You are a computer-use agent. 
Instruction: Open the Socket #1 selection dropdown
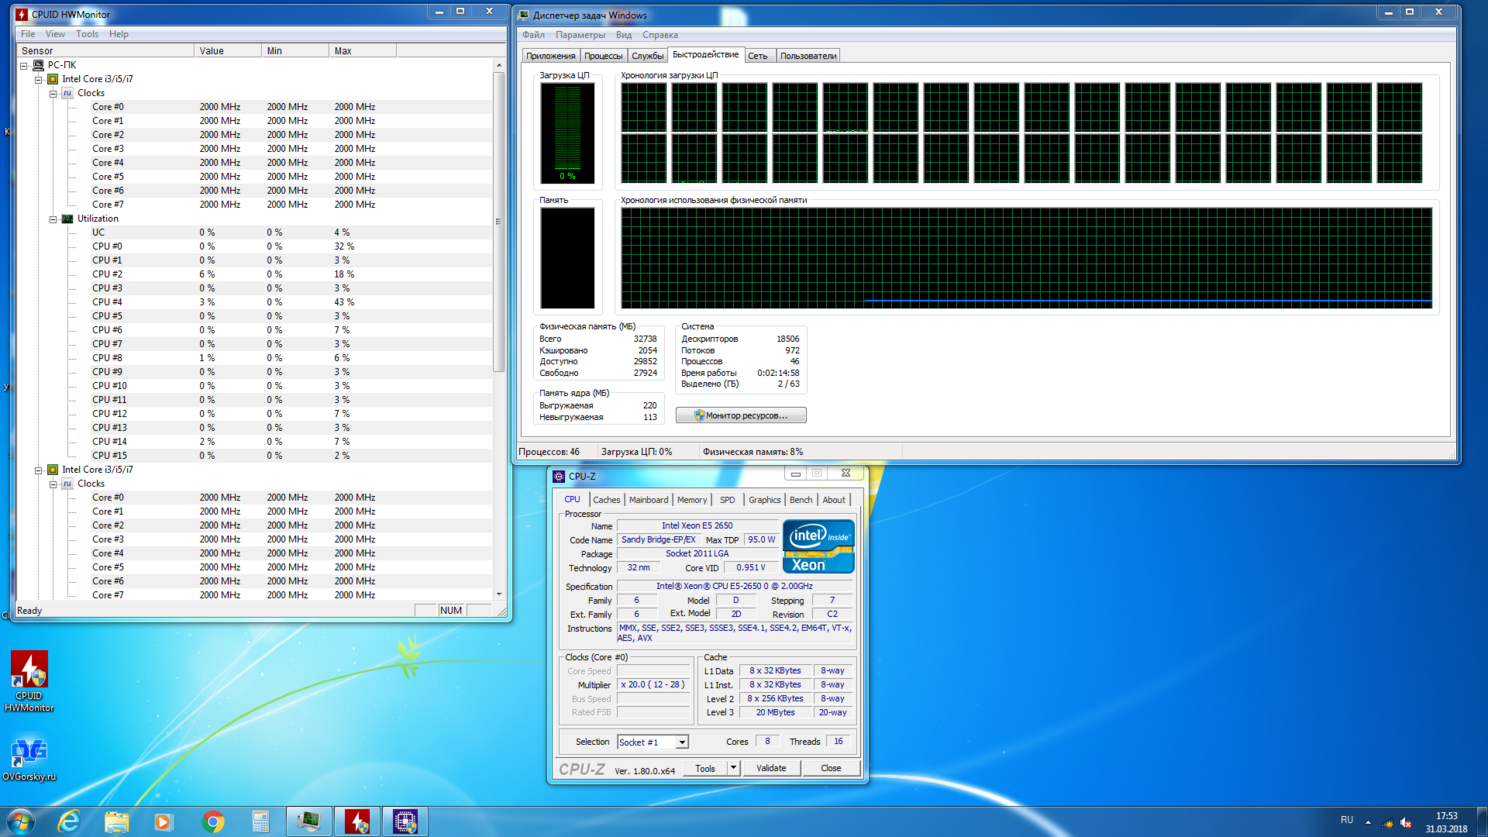point(681,743)
